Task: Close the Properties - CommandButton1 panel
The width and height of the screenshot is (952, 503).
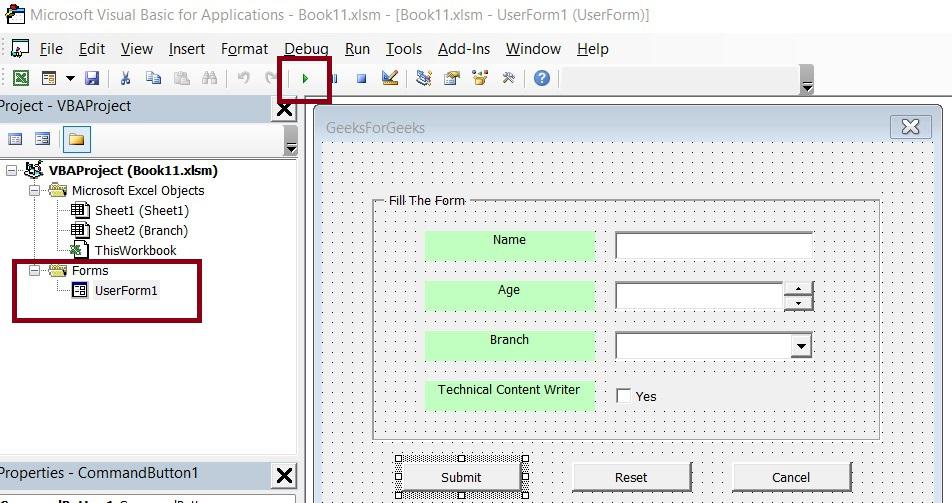Action: click(x=284, y=475)
